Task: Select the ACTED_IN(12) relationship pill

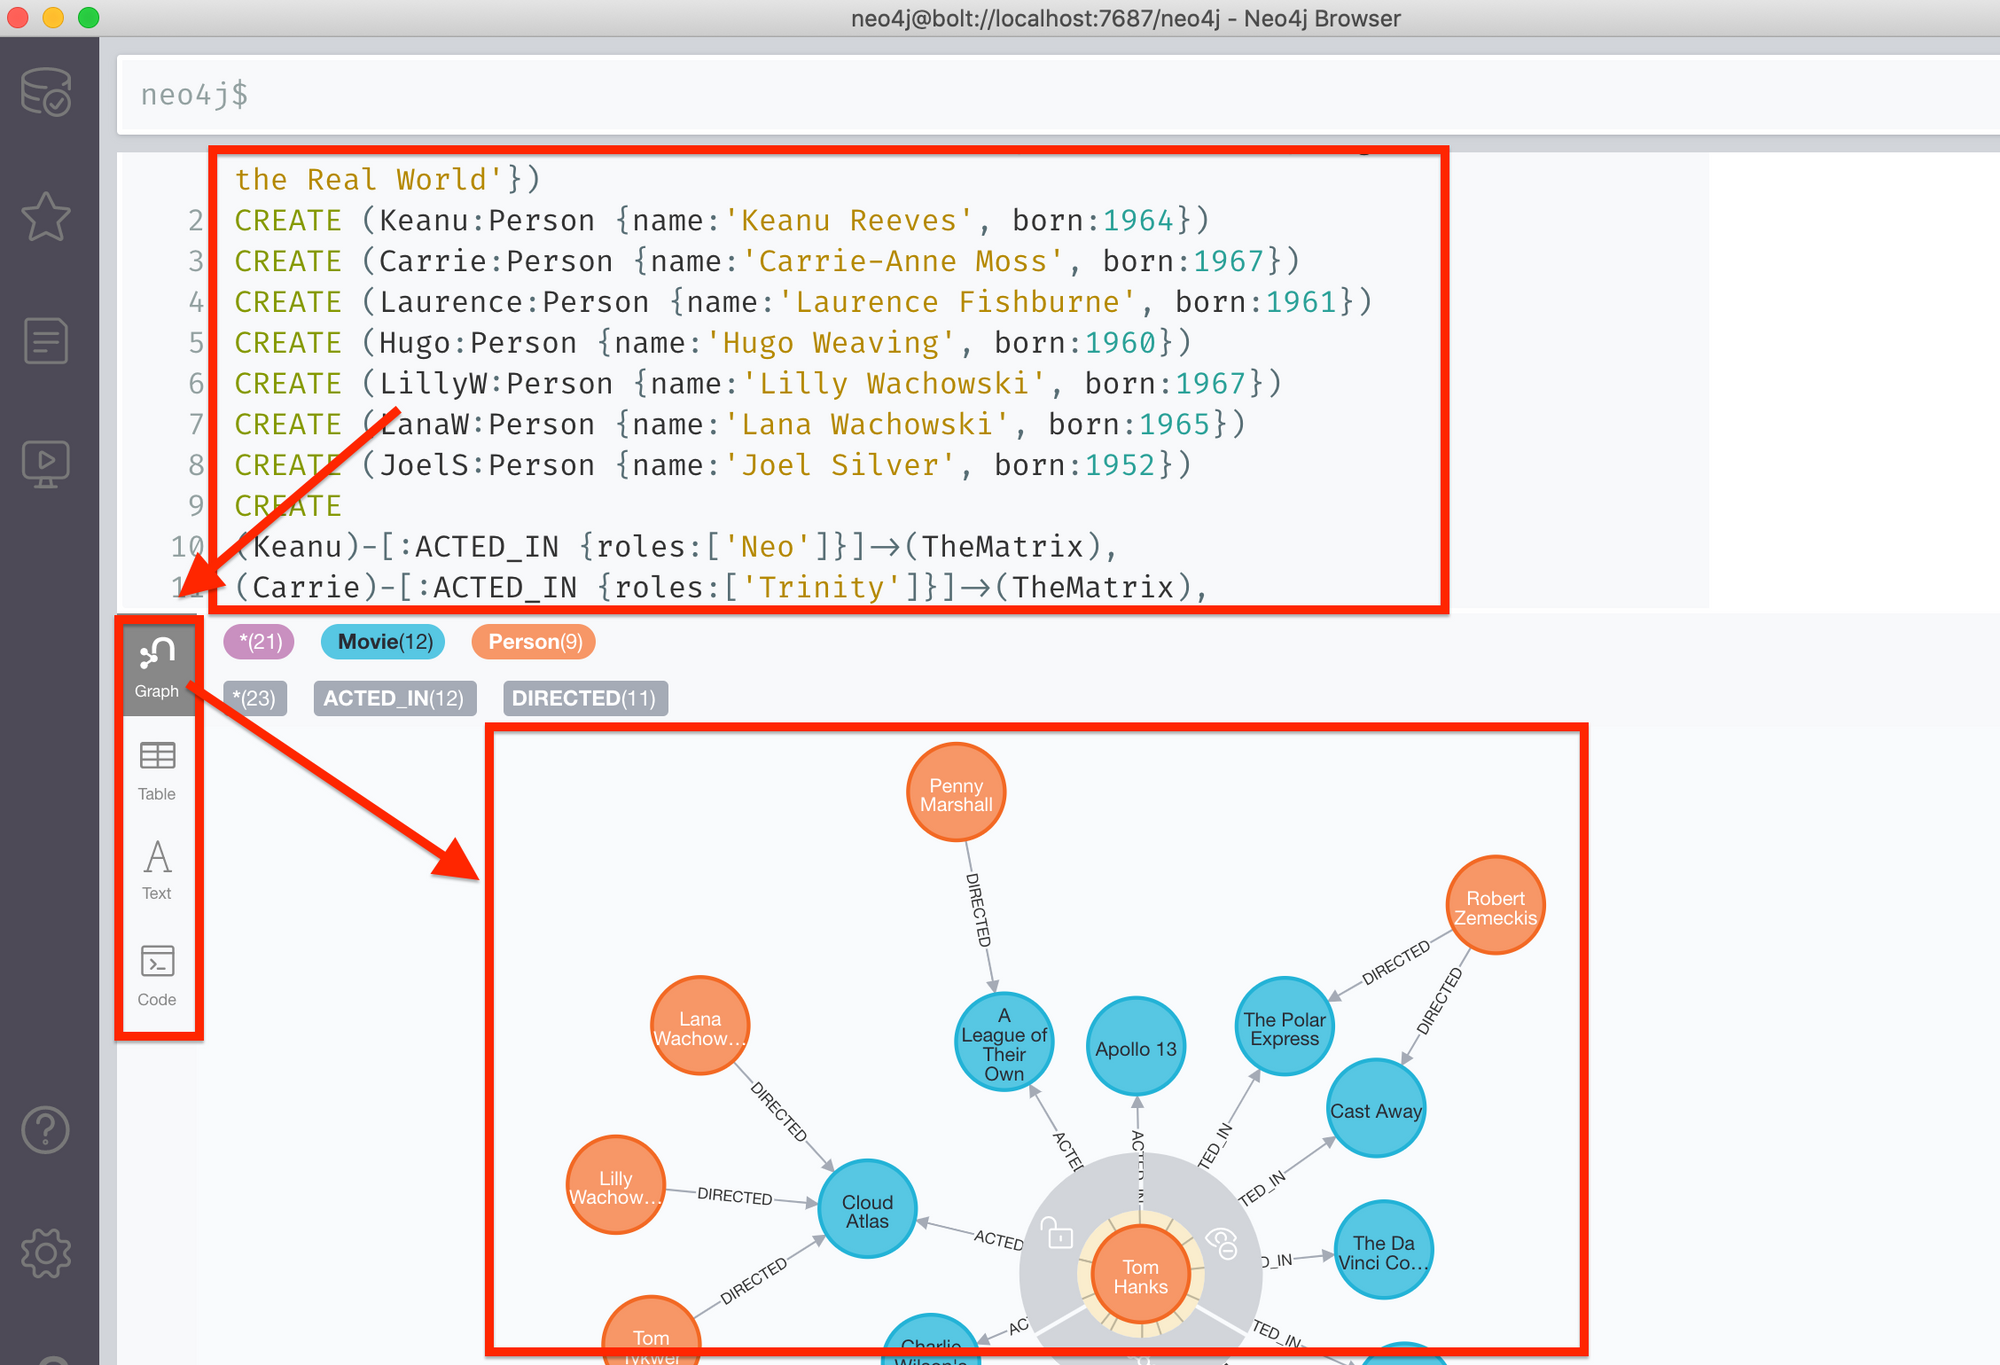Action: (x=394, y=698)
